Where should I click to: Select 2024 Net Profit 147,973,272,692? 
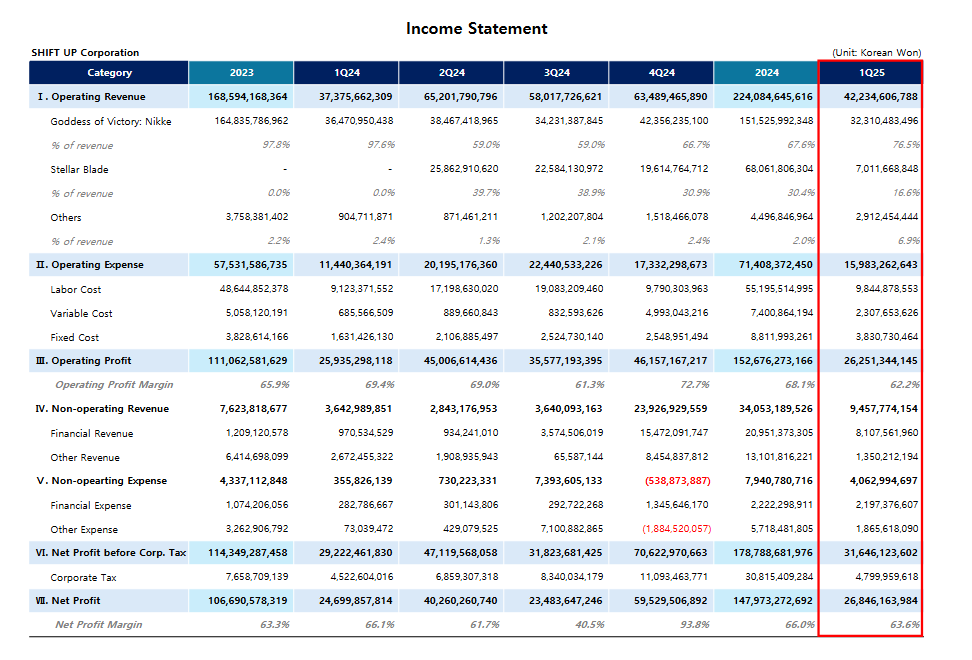(x=772, y=601)
